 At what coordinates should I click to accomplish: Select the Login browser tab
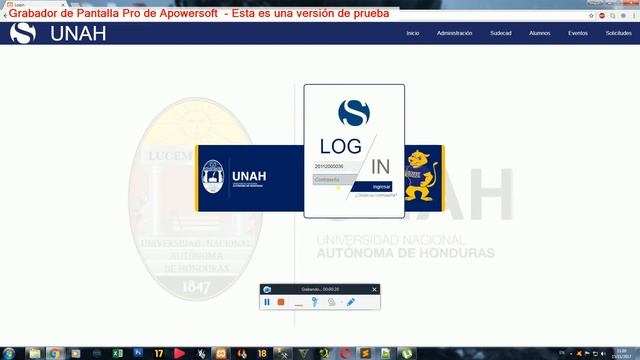pos(35,4)
